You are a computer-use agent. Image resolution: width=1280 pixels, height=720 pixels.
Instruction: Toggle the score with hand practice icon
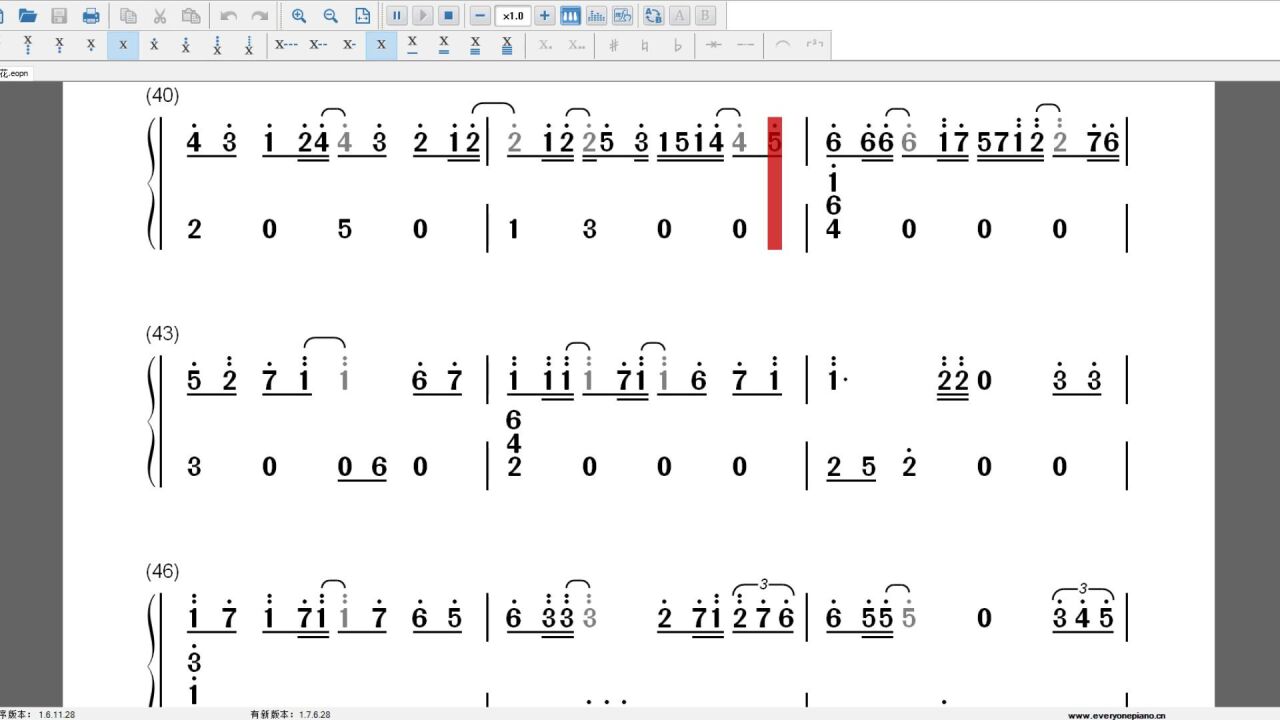click(623, 15)
